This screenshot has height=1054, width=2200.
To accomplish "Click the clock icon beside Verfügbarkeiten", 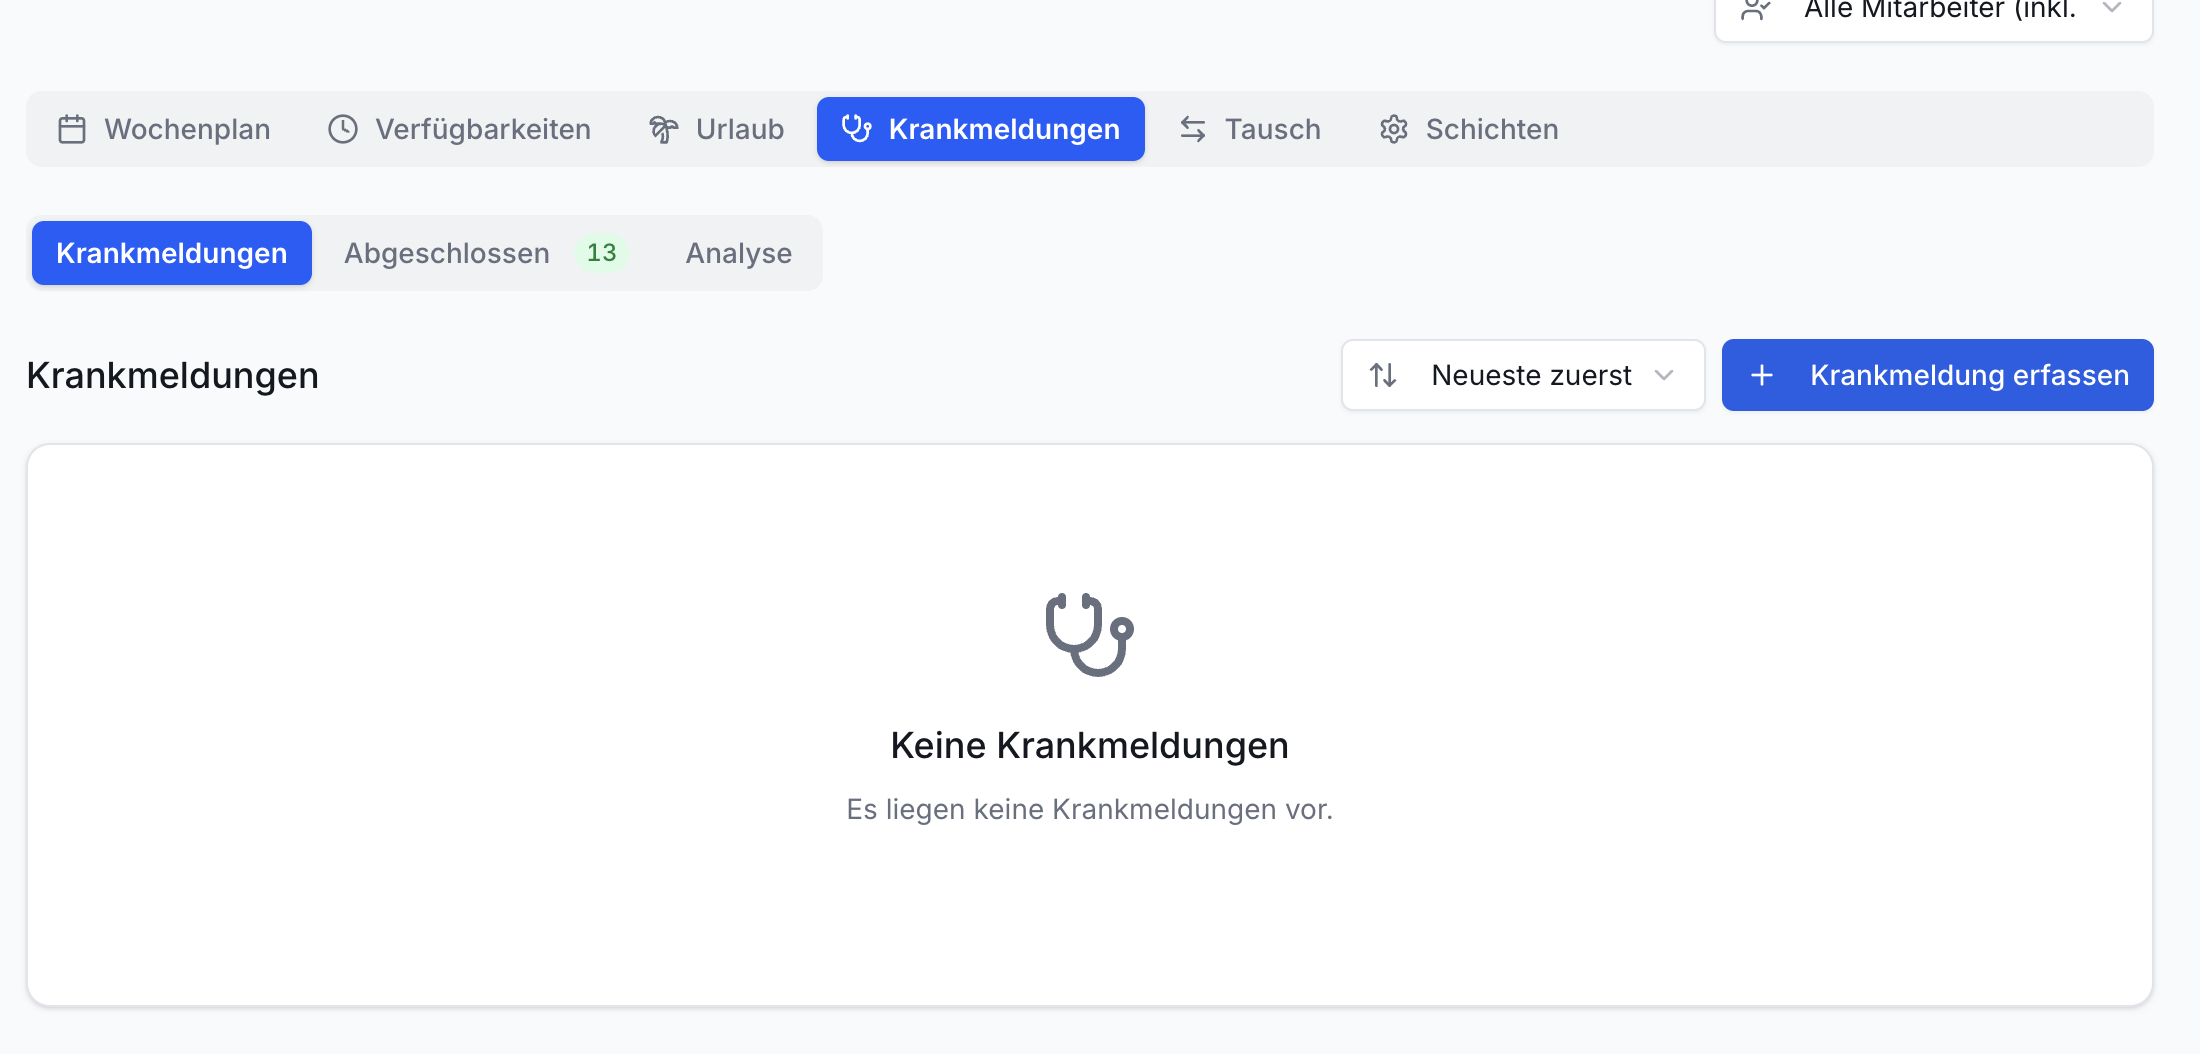I will pyautogui.click(x=343, y=129).
